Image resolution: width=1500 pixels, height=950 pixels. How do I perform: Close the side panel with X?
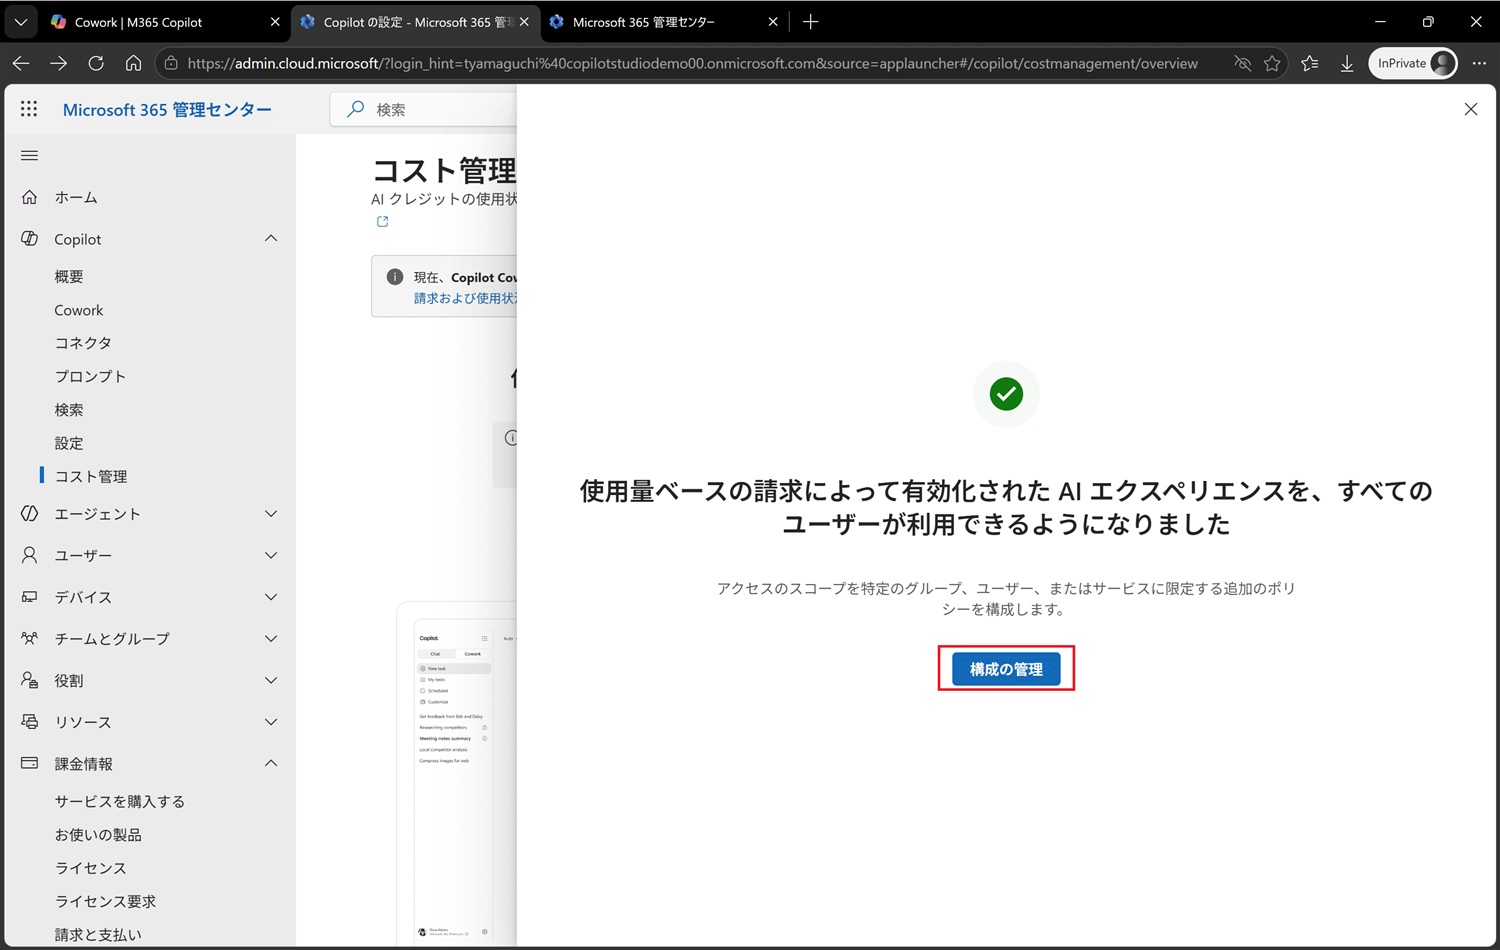pyautogui.click(x=1471, y=109)
